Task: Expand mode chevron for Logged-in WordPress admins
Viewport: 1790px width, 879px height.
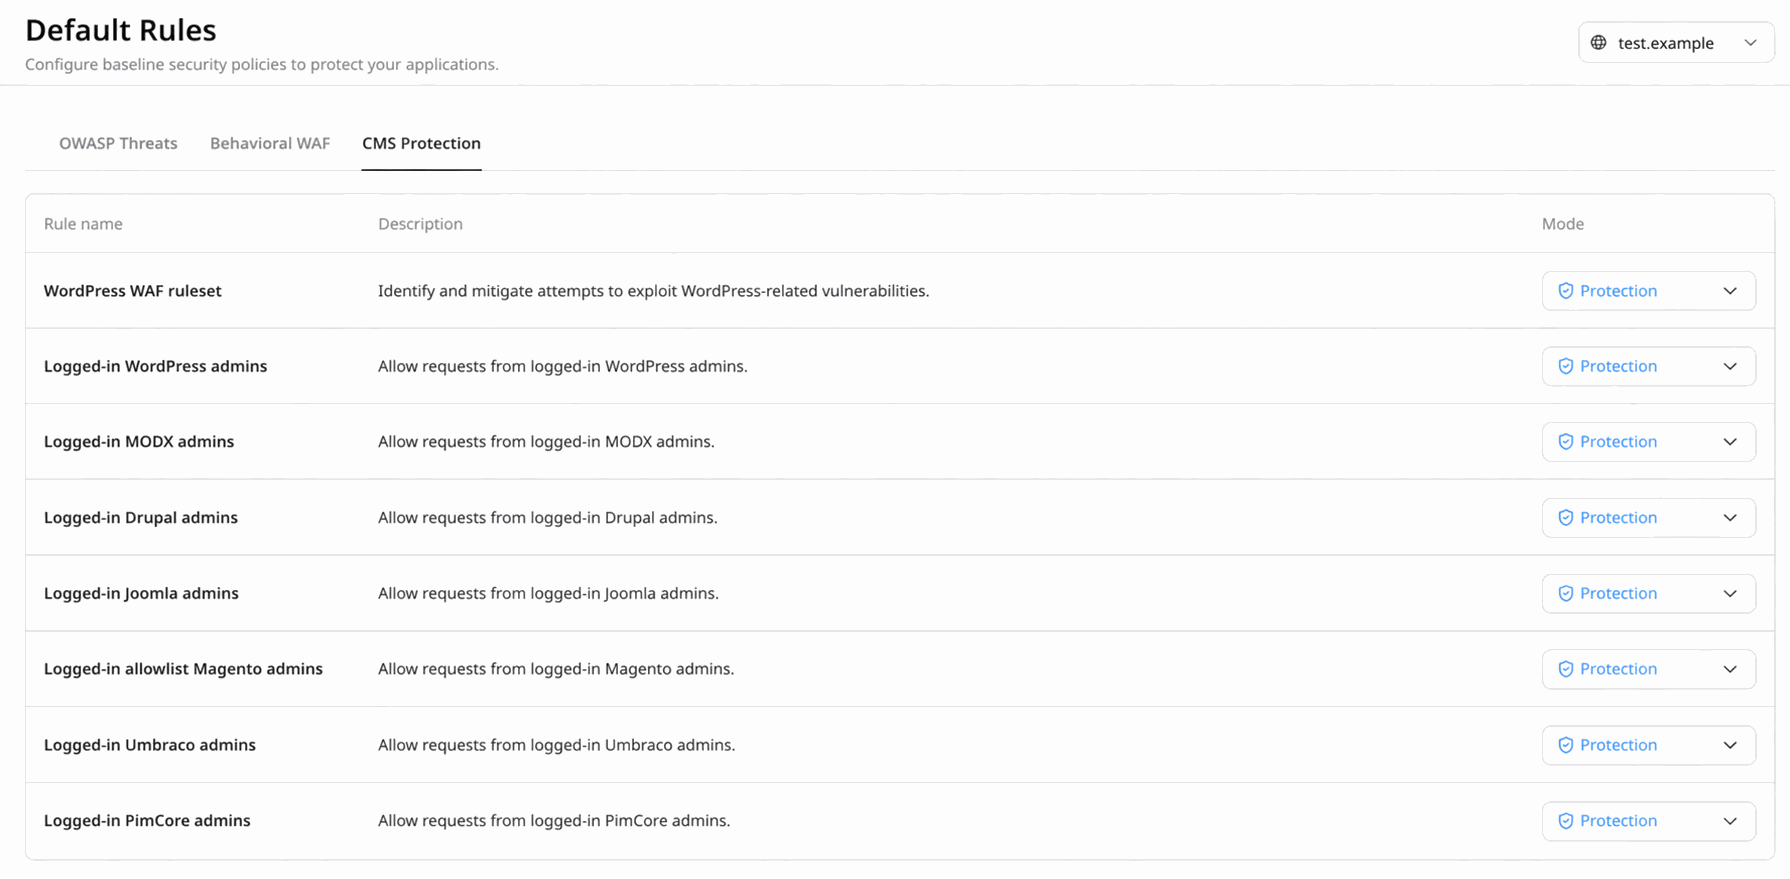Action: coord(1730,366)
